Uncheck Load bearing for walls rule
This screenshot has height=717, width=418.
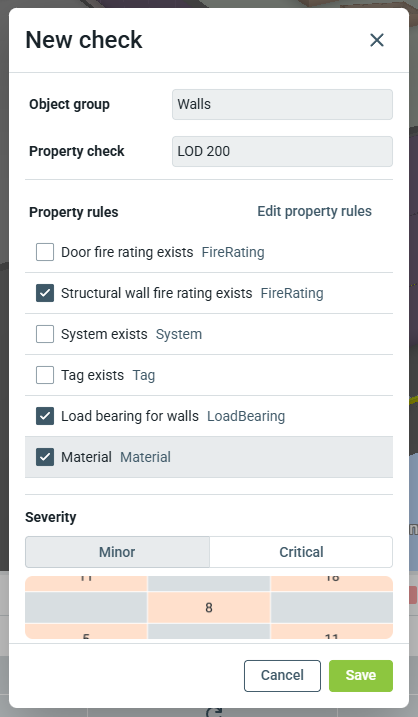pos(45,416)
